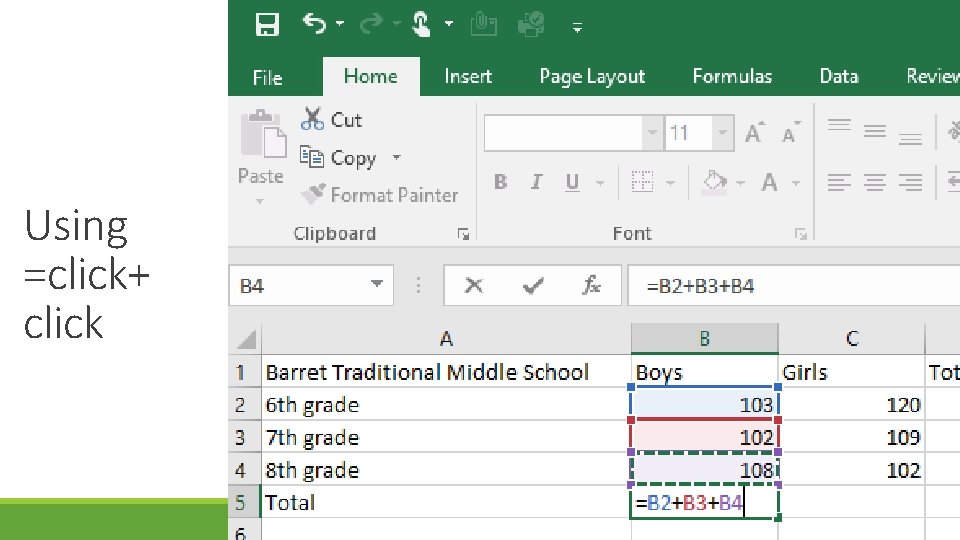Undo the last action
The height and width of the screenshot is (540, 960).
click(x=314, y=24)
